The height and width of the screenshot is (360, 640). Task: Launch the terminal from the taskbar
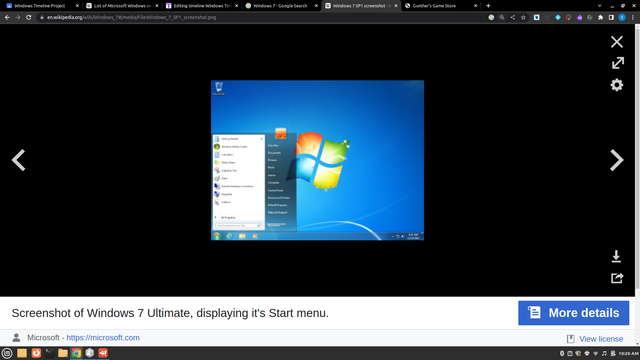(49, 353)
